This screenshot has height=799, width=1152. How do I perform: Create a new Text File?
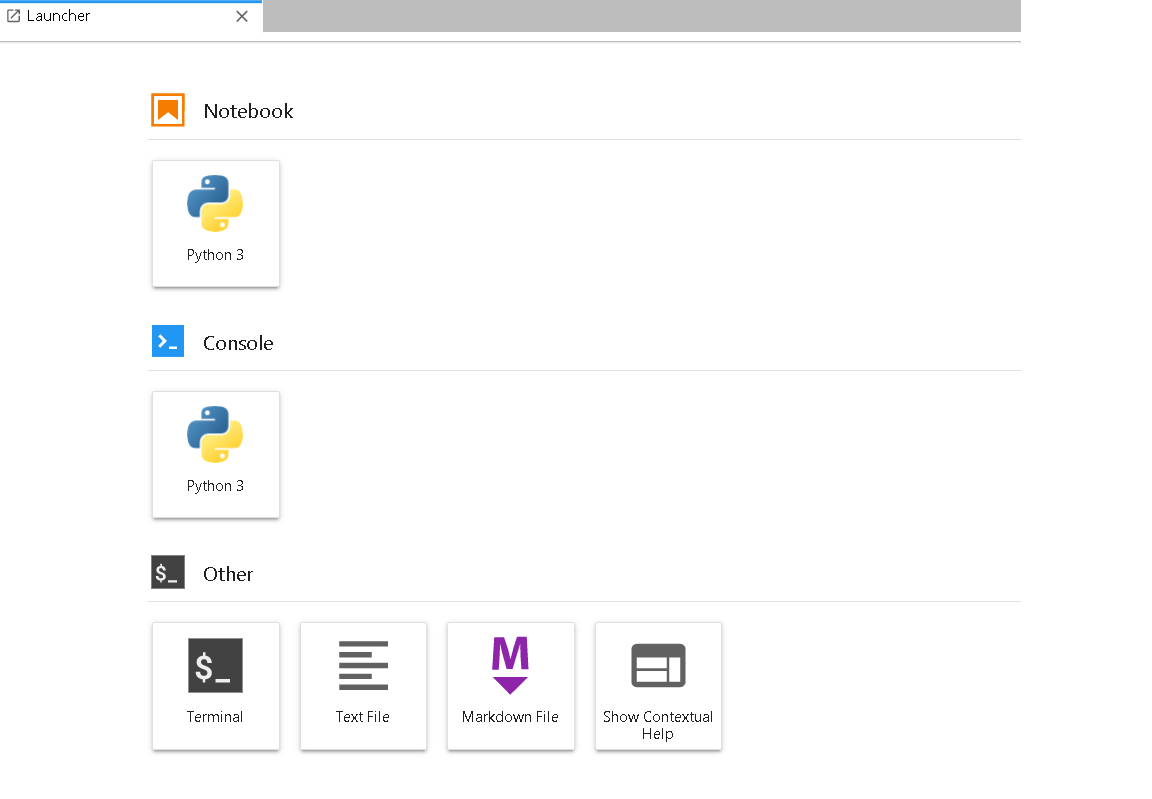(363, 686)
